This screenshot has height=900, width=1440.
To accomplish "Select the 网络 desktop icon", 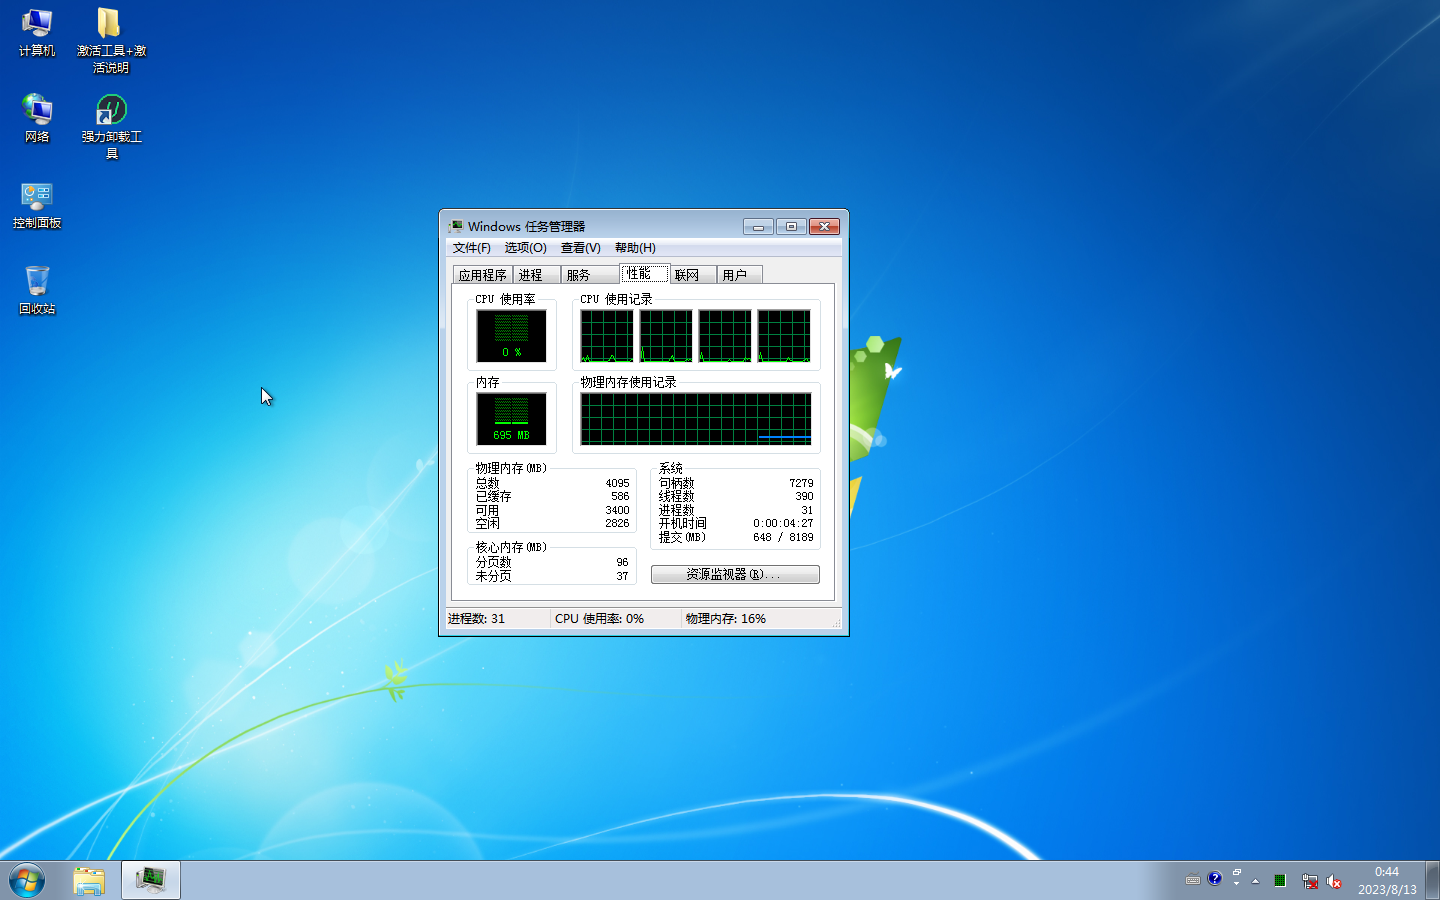I will click(37, 118).
